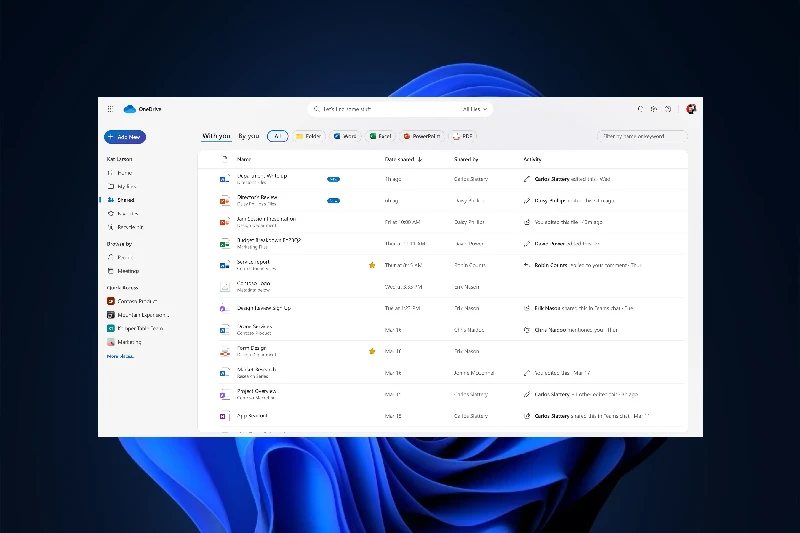The image size is (800, 533).
Task: Click the shared activity text in Design Review row
Action: tap(584, 308)
